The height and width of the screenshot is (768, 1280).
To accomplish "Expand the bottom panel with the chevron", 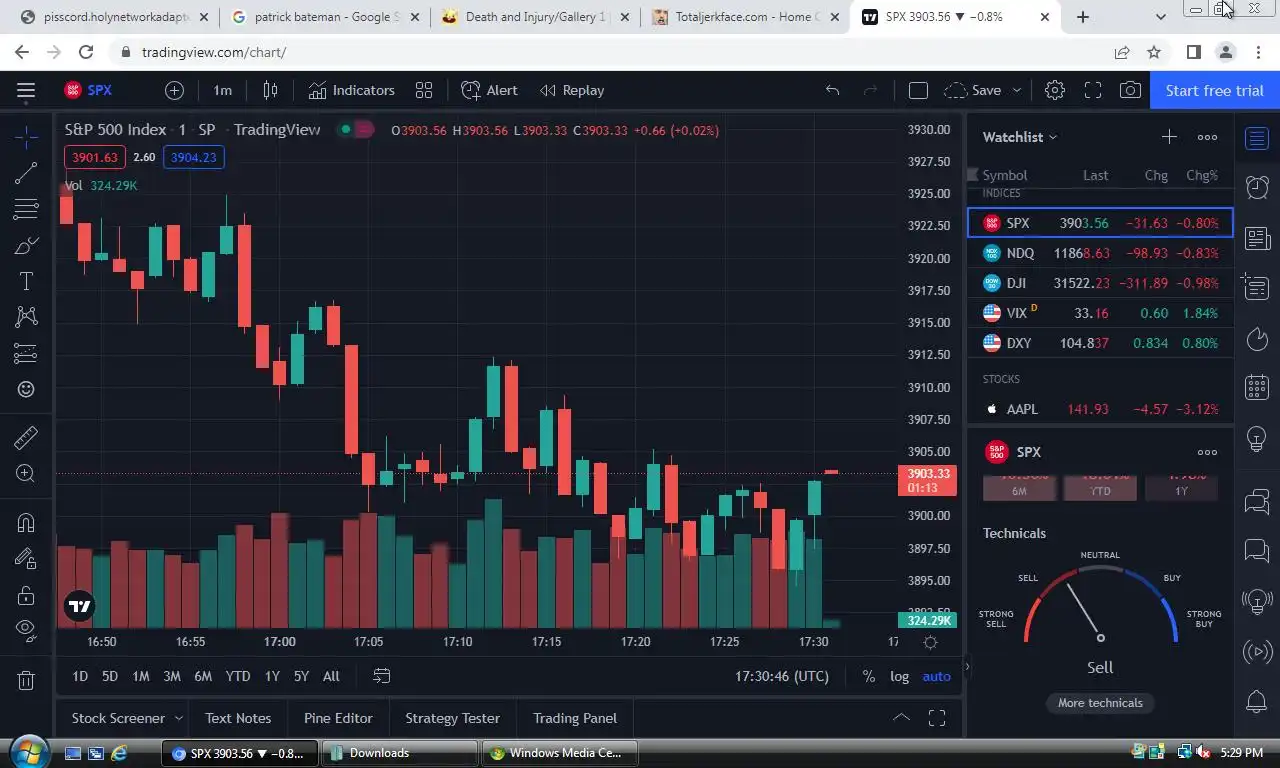I will (901, 718).
